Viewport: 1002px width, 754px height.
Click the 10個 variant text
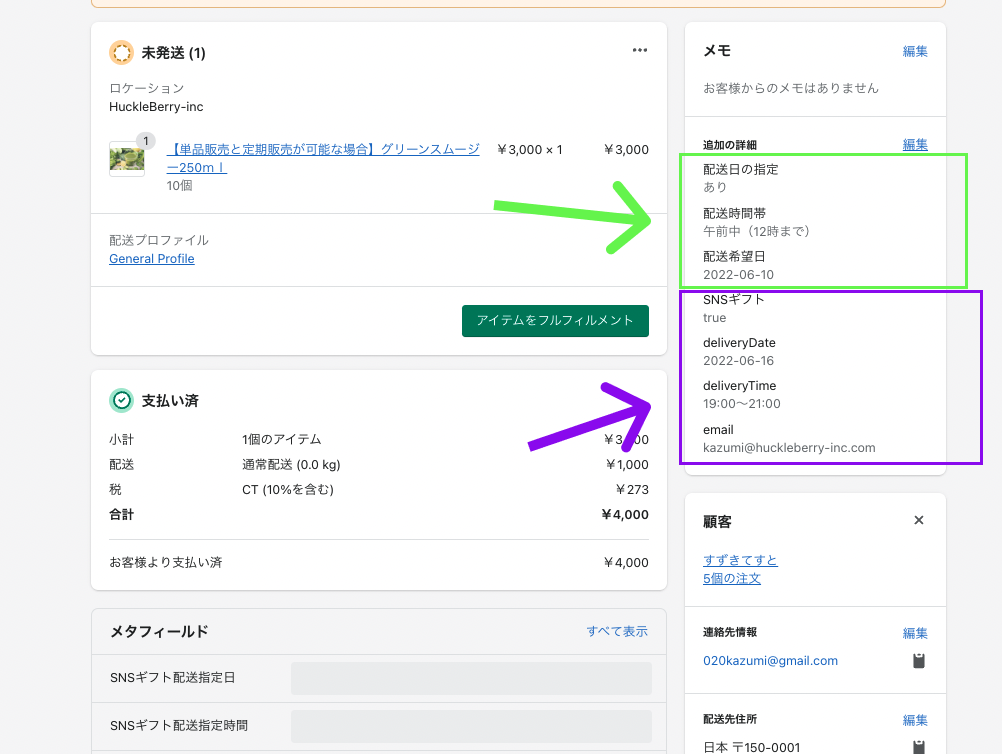pyautogui.click(x=179, y=186)
